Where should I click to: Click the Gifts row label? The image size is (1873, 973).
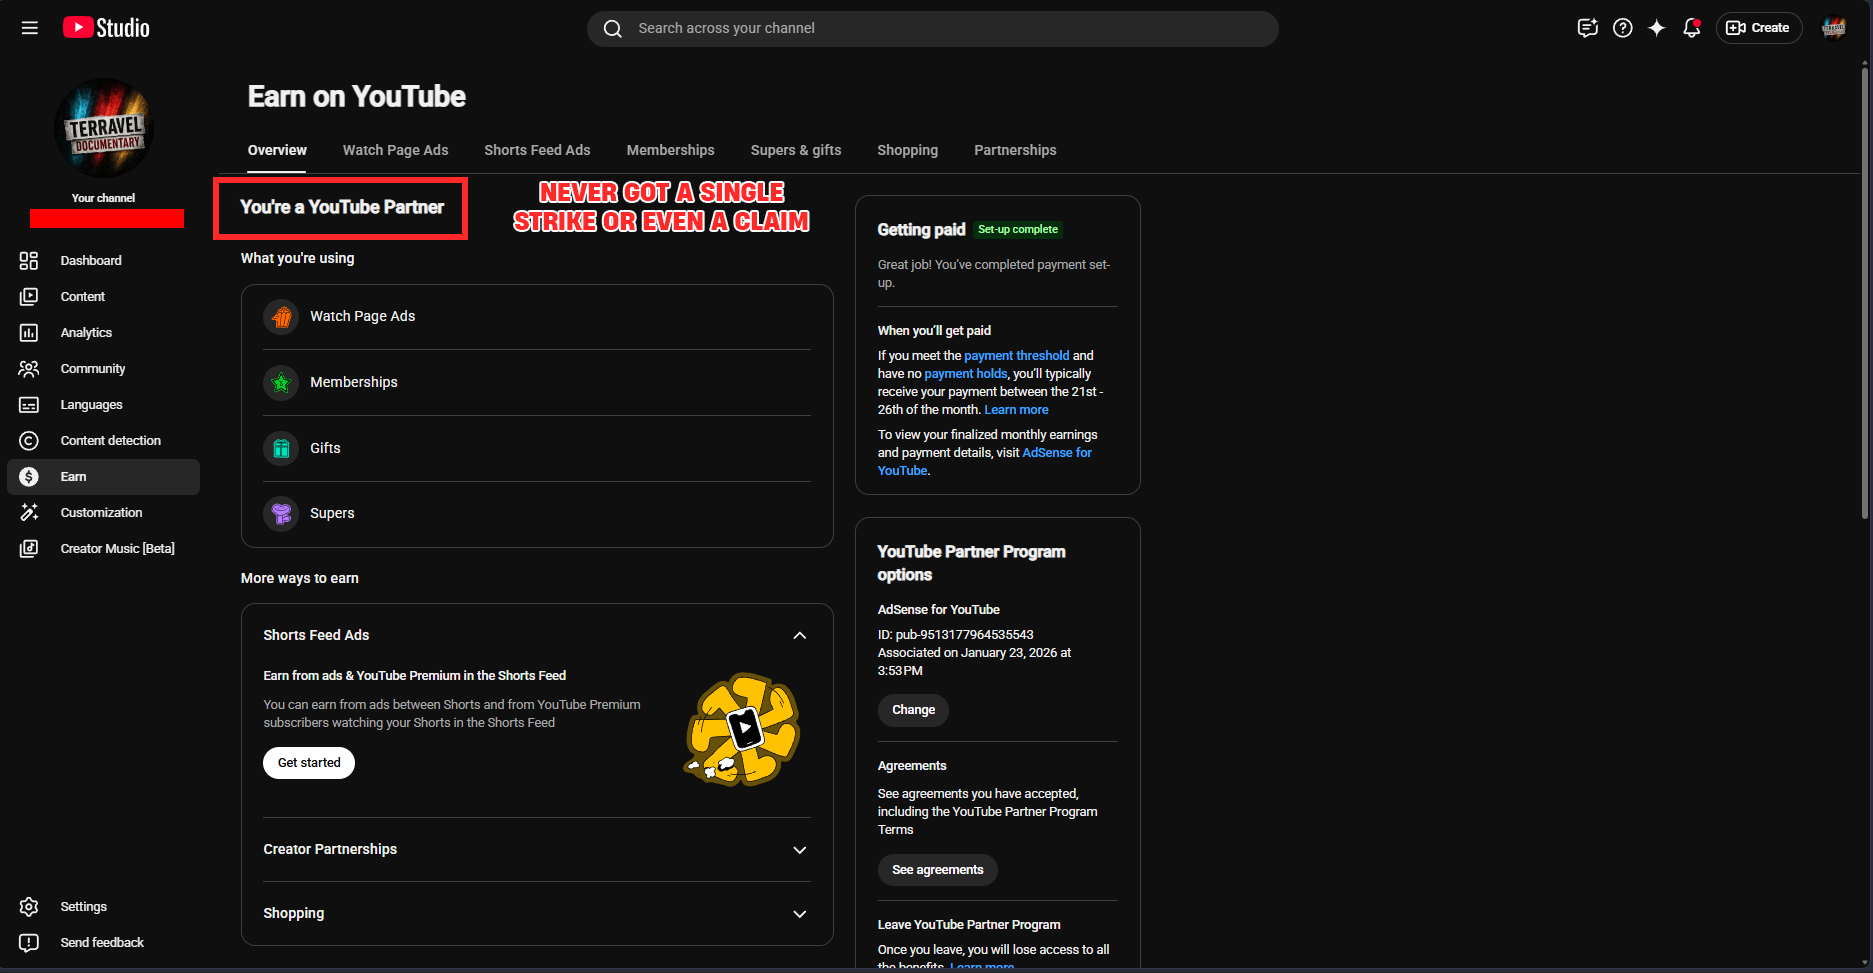(x=325, y=449)
